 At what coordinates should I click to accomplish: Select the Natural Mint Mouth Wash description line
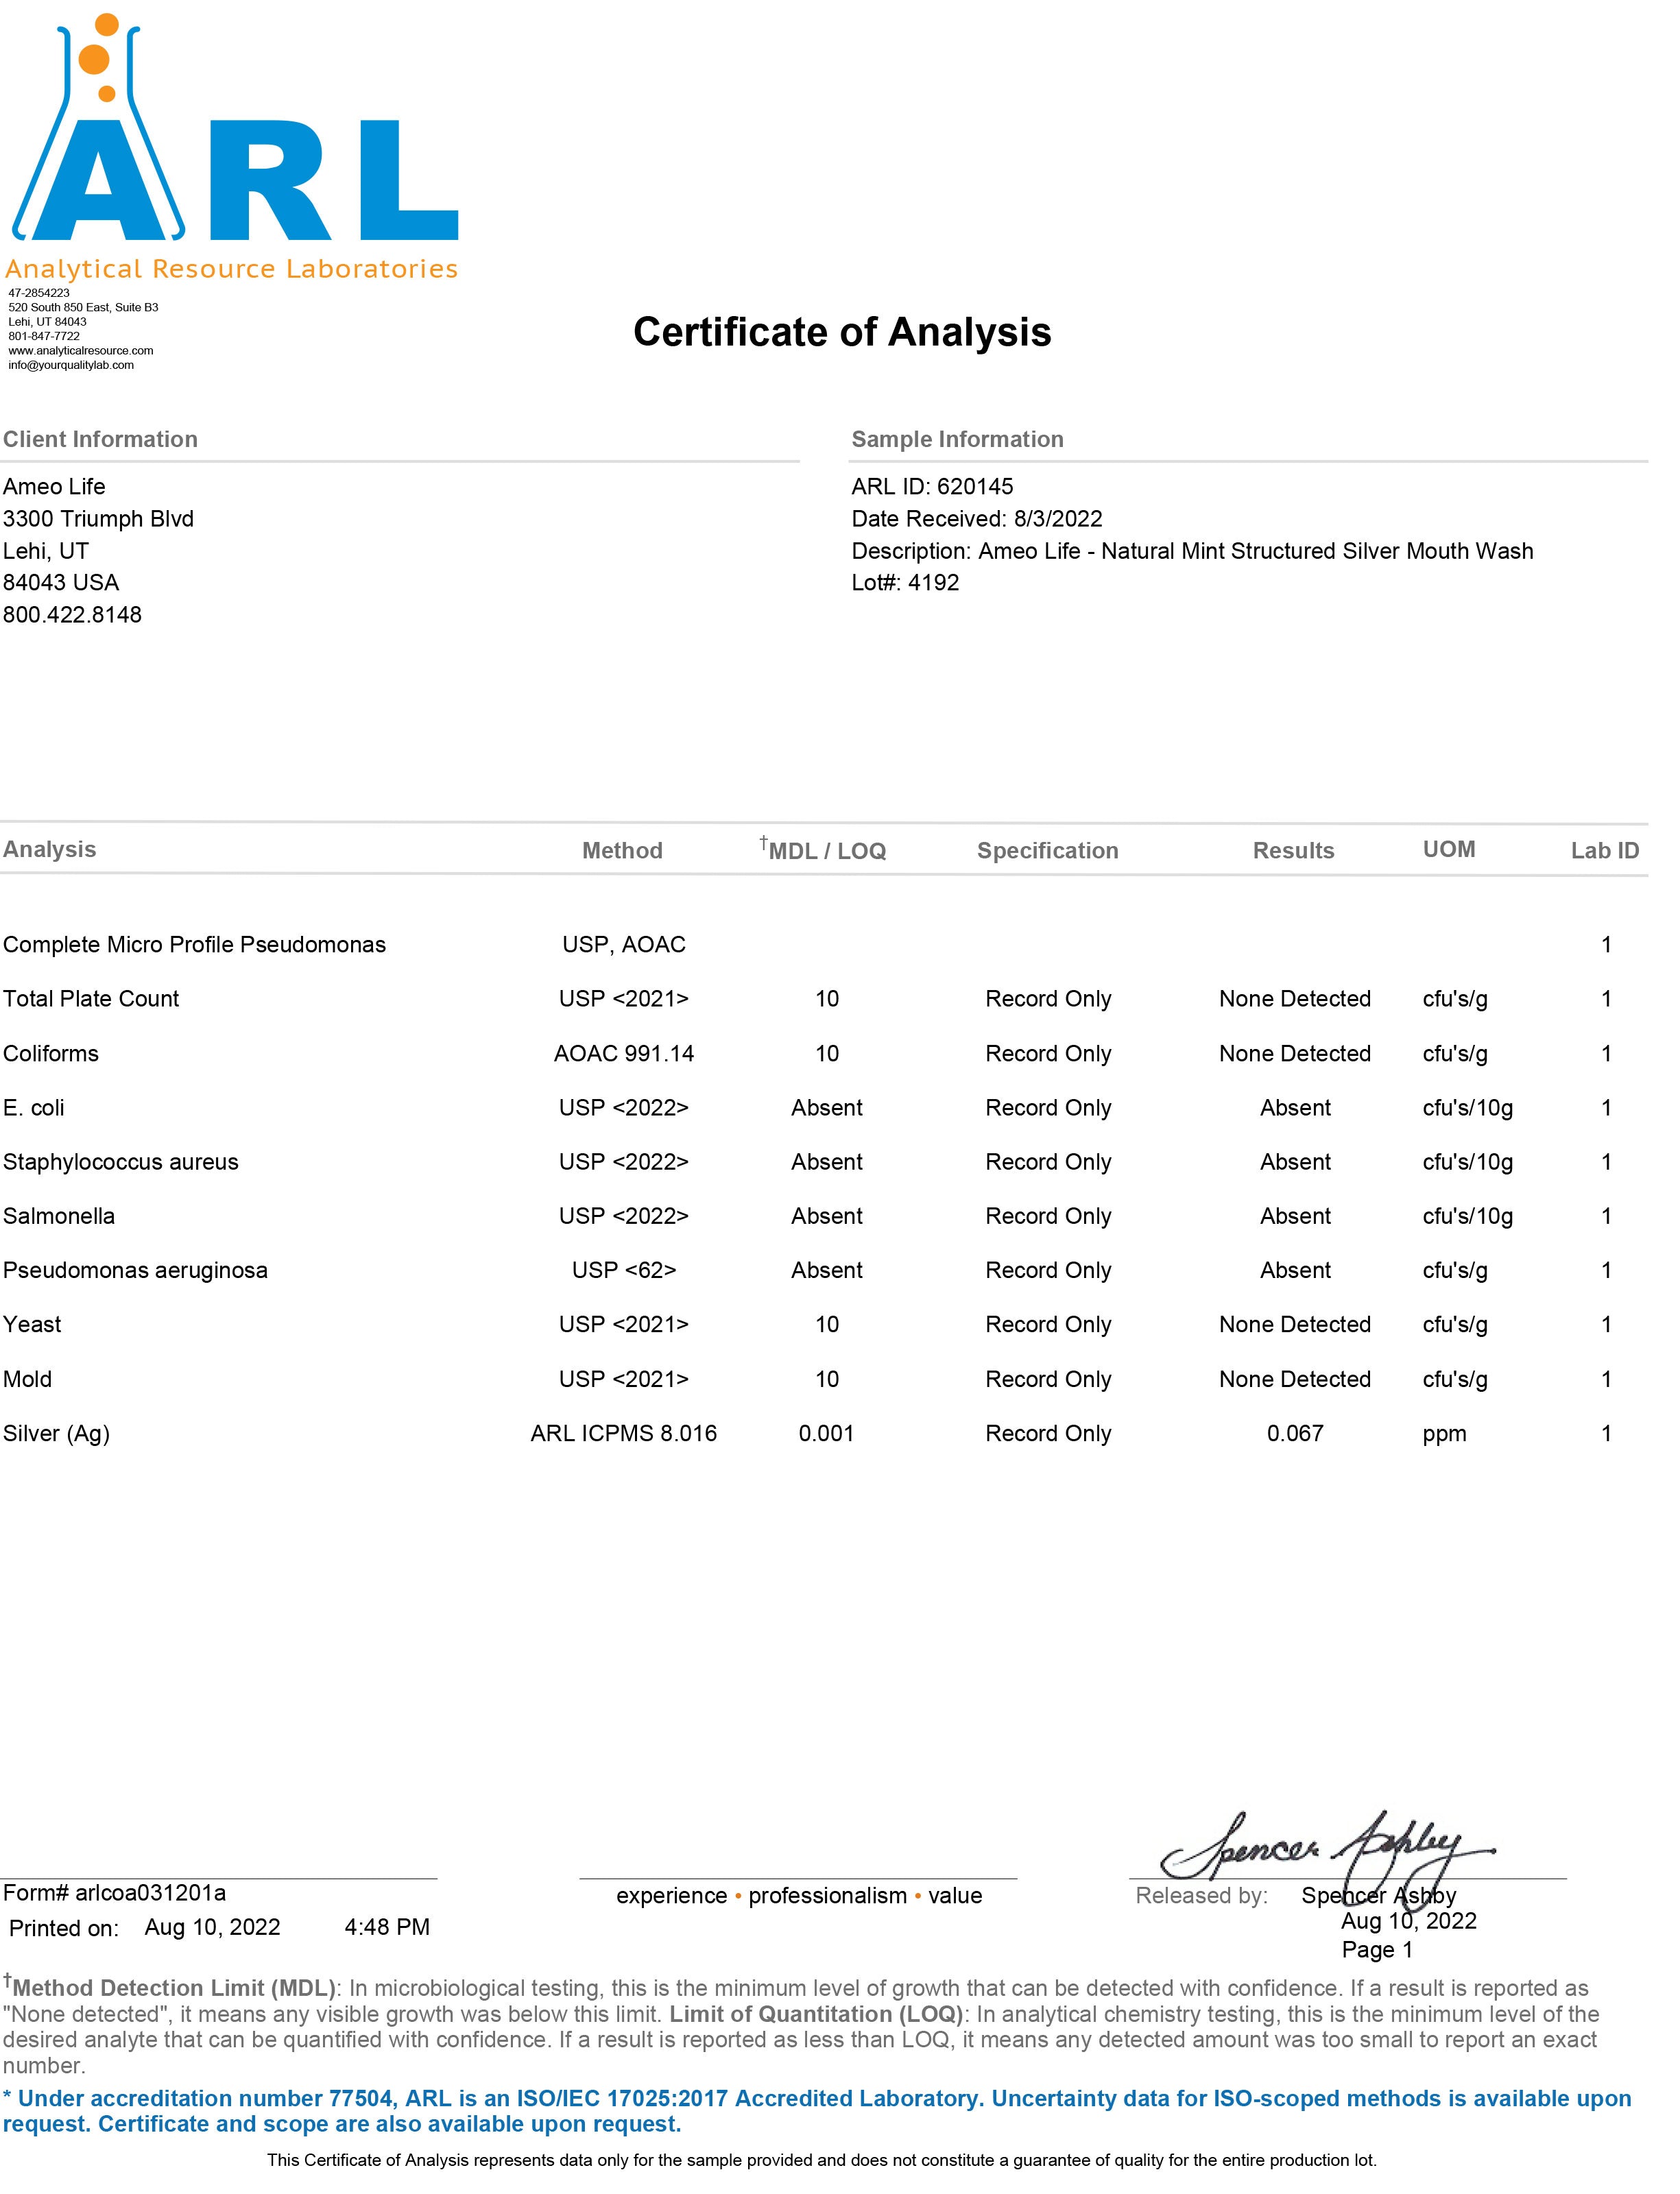click(1192, 551)
